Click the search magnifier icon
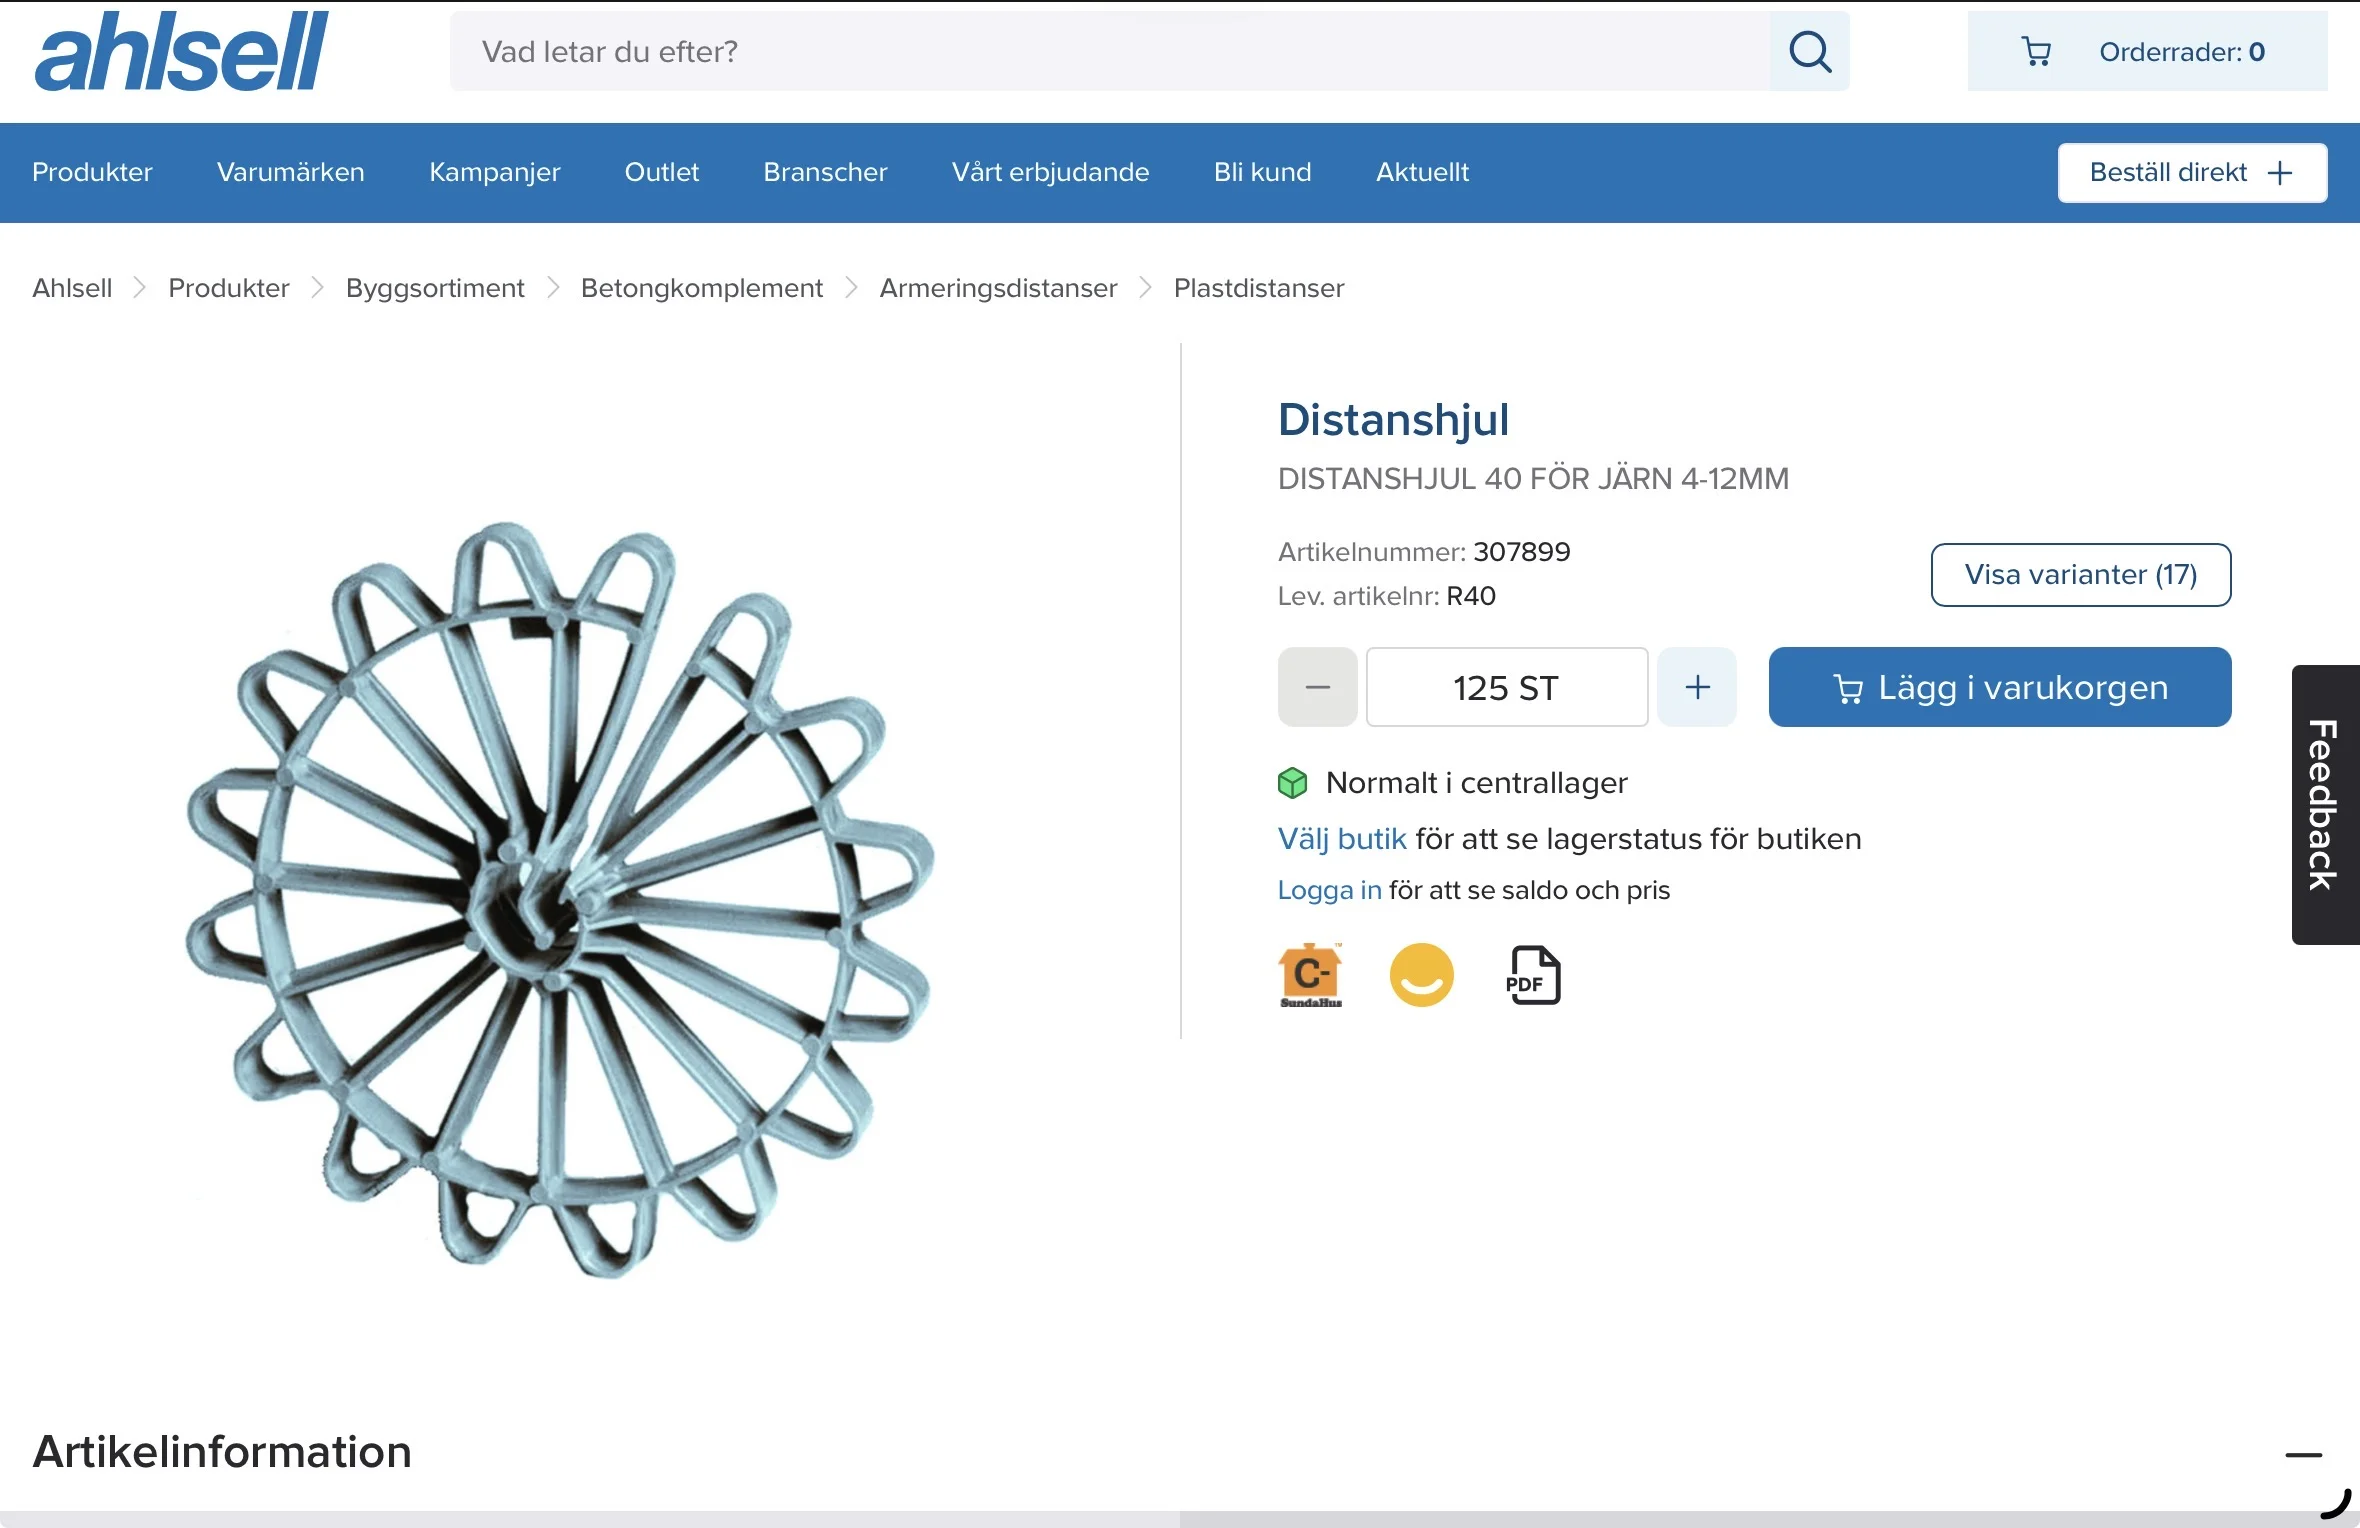 click(x=1809, y=52)
